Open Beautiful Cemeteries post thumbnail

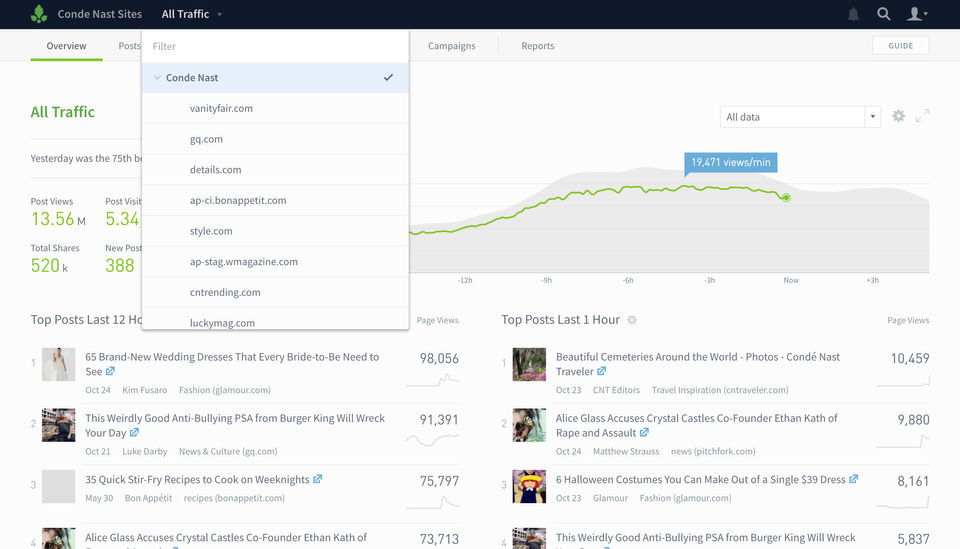pyautogui.click(x=529, y=364)
